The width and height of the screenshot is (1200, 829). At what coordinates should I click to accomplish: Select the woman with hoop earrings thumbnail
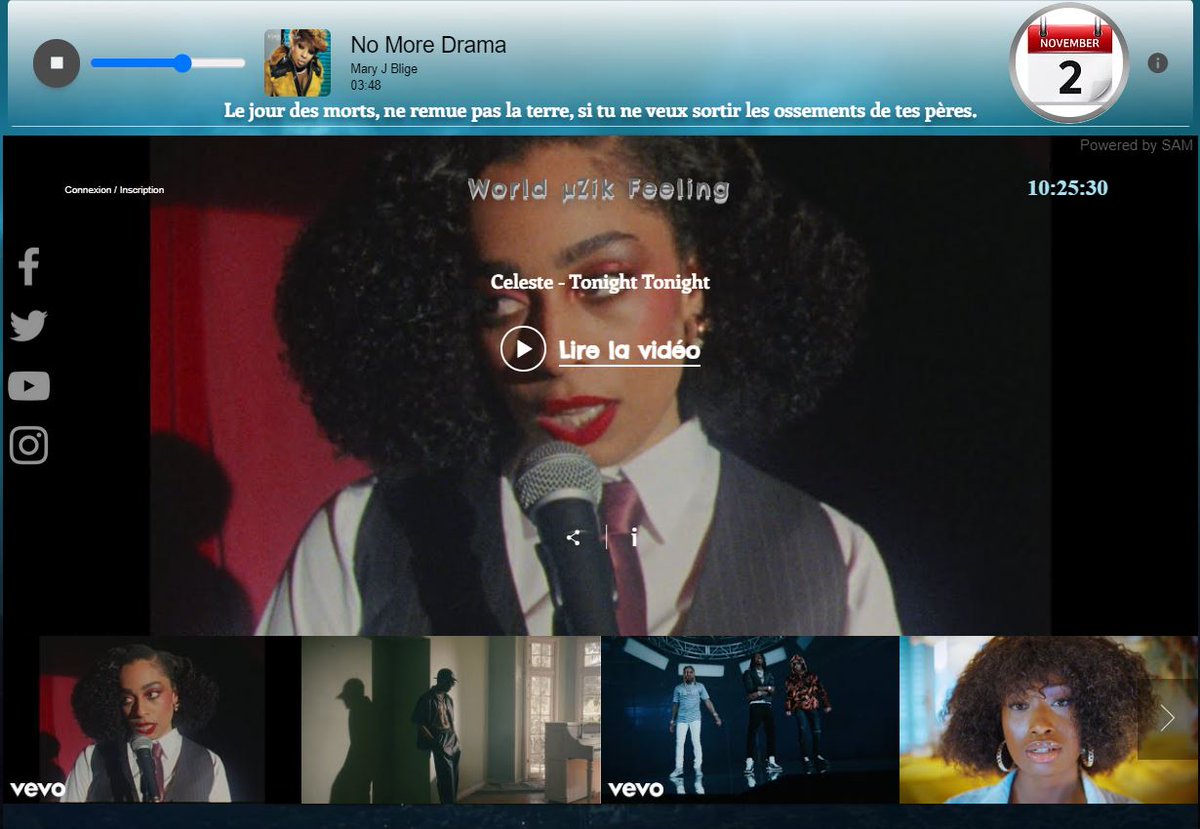point(1048,720)
